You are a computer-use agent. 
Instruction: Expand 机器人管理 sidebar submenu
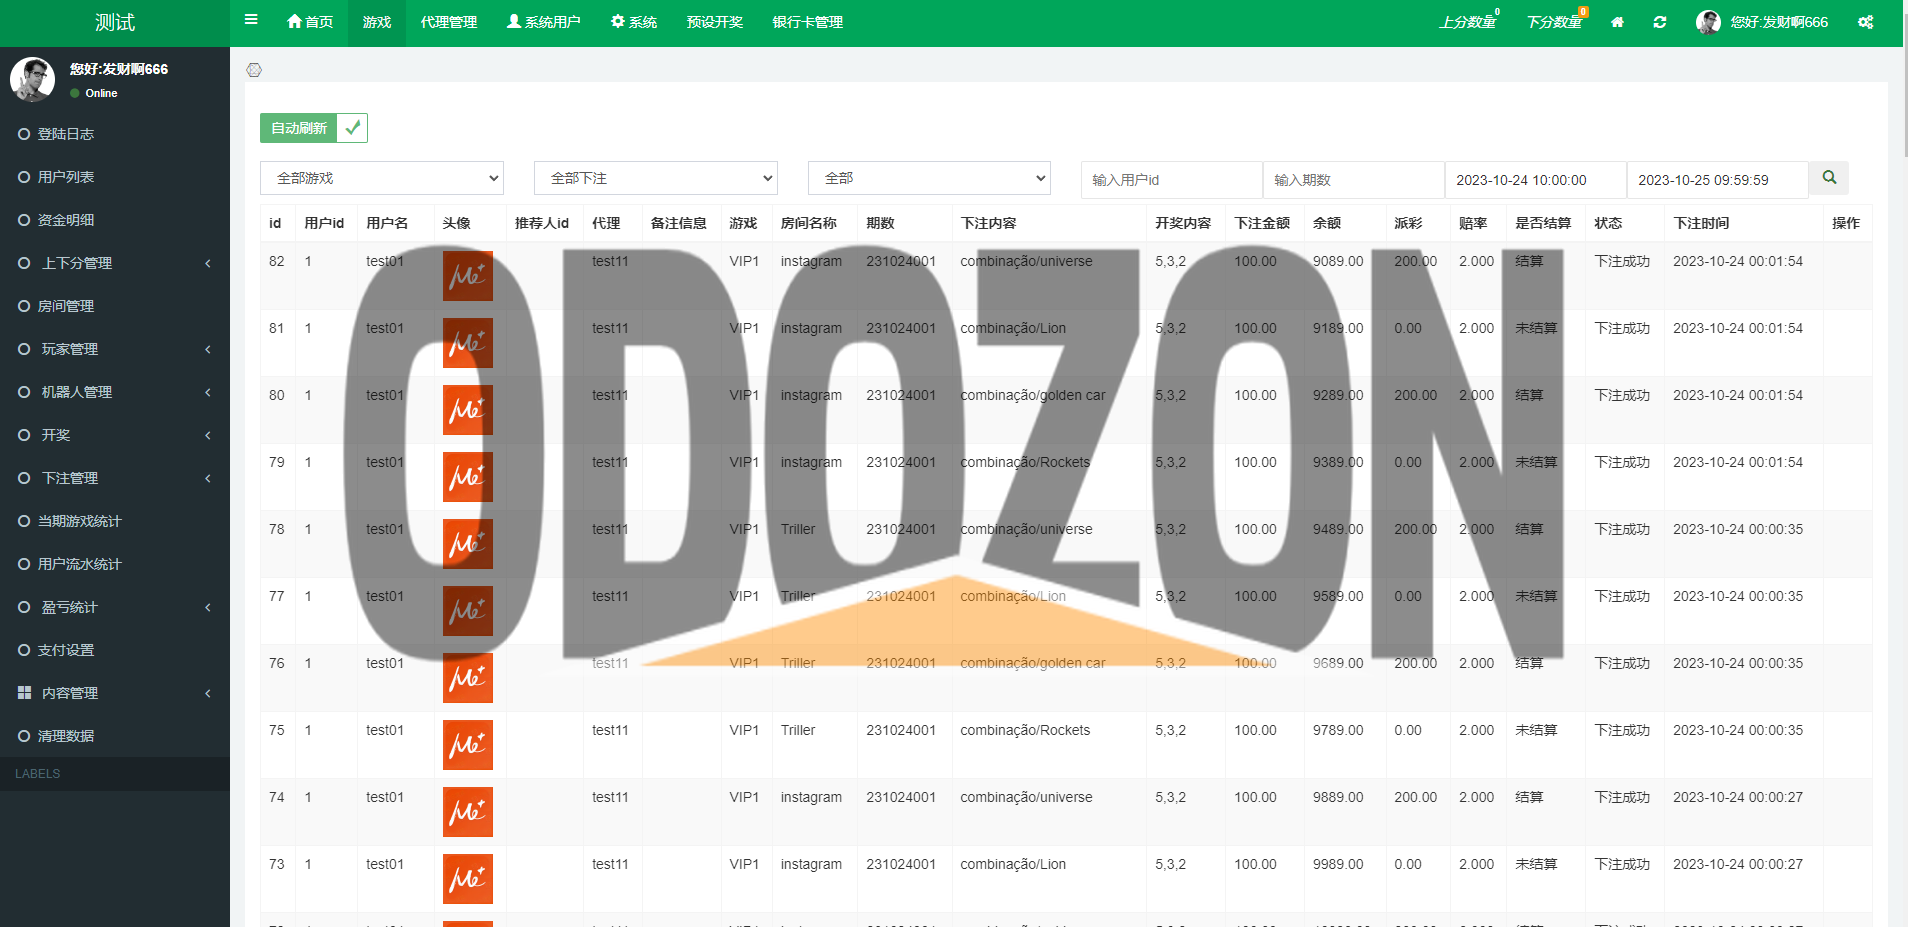pyautogui.click(x=115, y=392)
